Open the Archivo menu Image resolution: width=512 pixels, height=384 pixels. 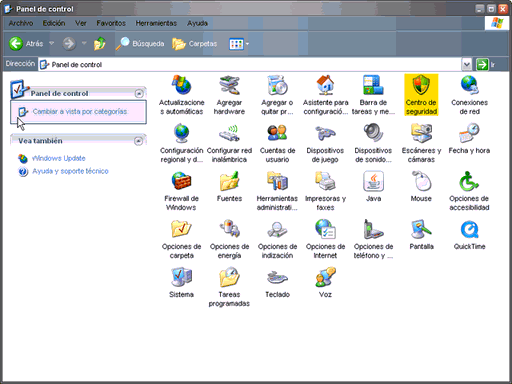pyautogui.click(x=21, y=23)
